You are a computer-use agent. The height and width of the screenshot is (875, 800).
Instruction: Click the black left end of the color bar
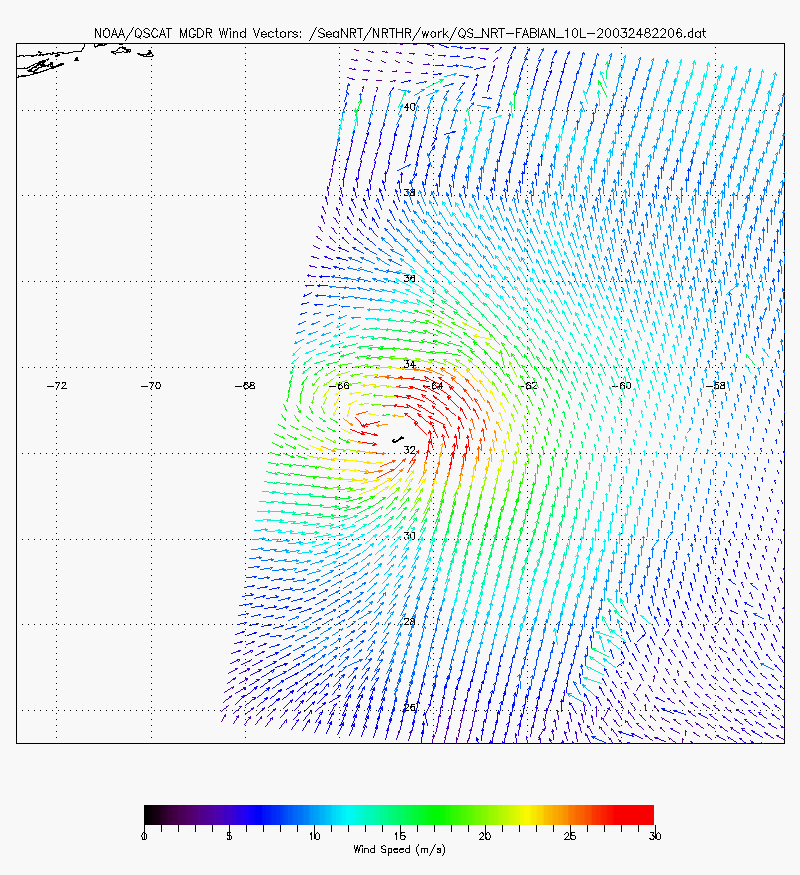150,815
